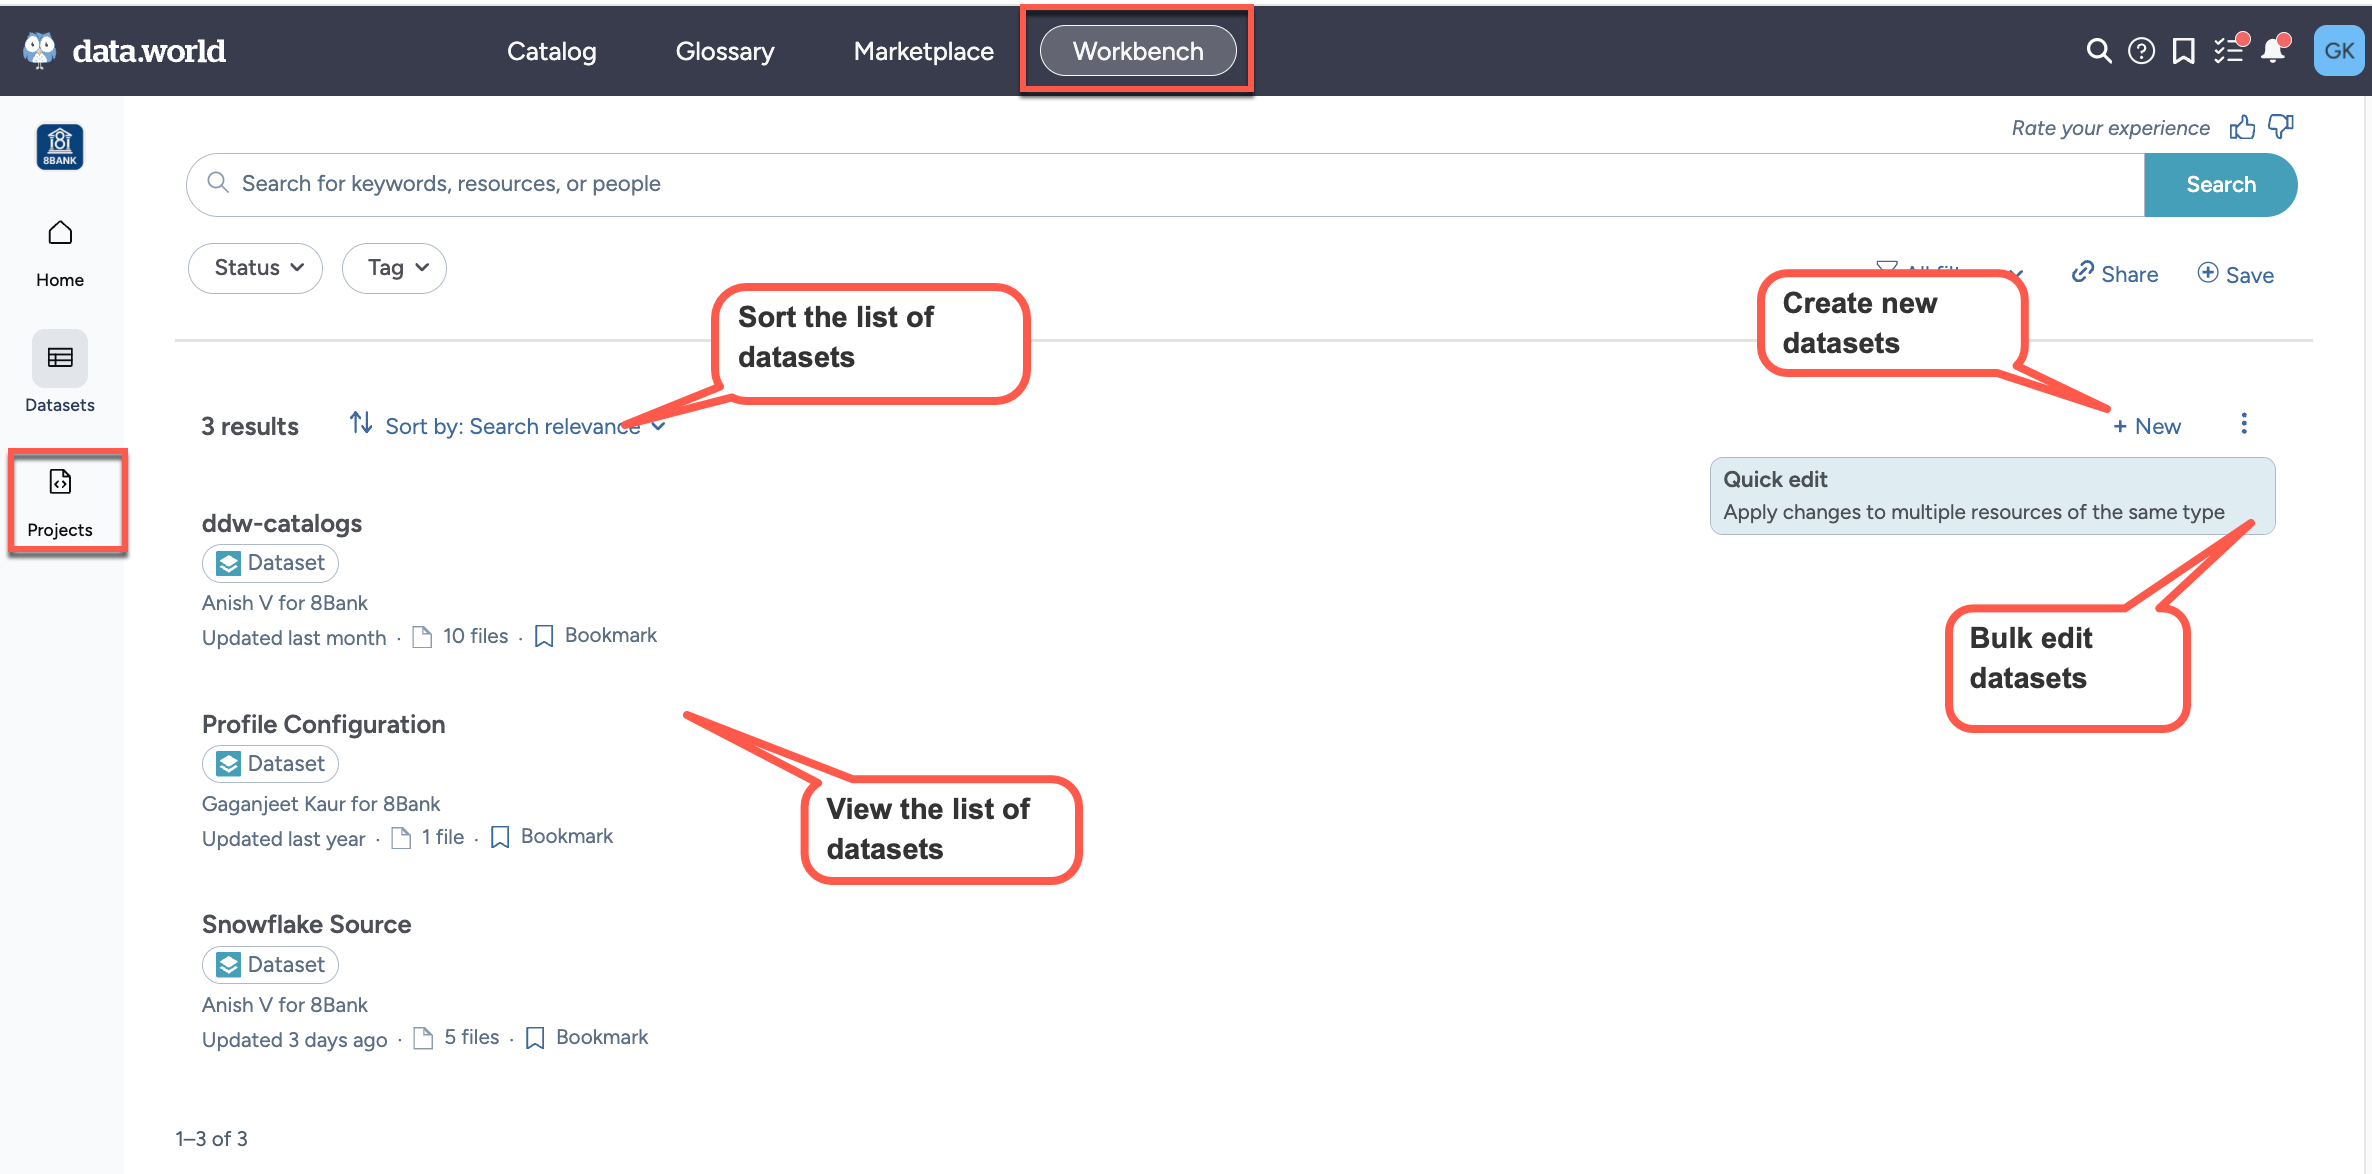Expand the Status filter dropdown
Screen dimensions: 2372x1174
256,268
